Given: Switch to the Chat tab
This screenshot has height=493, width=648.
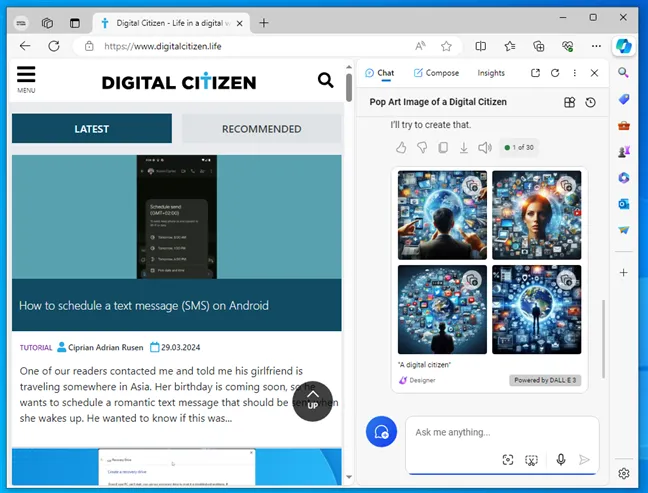Looking at the screenshot, I should click(380, 73).
